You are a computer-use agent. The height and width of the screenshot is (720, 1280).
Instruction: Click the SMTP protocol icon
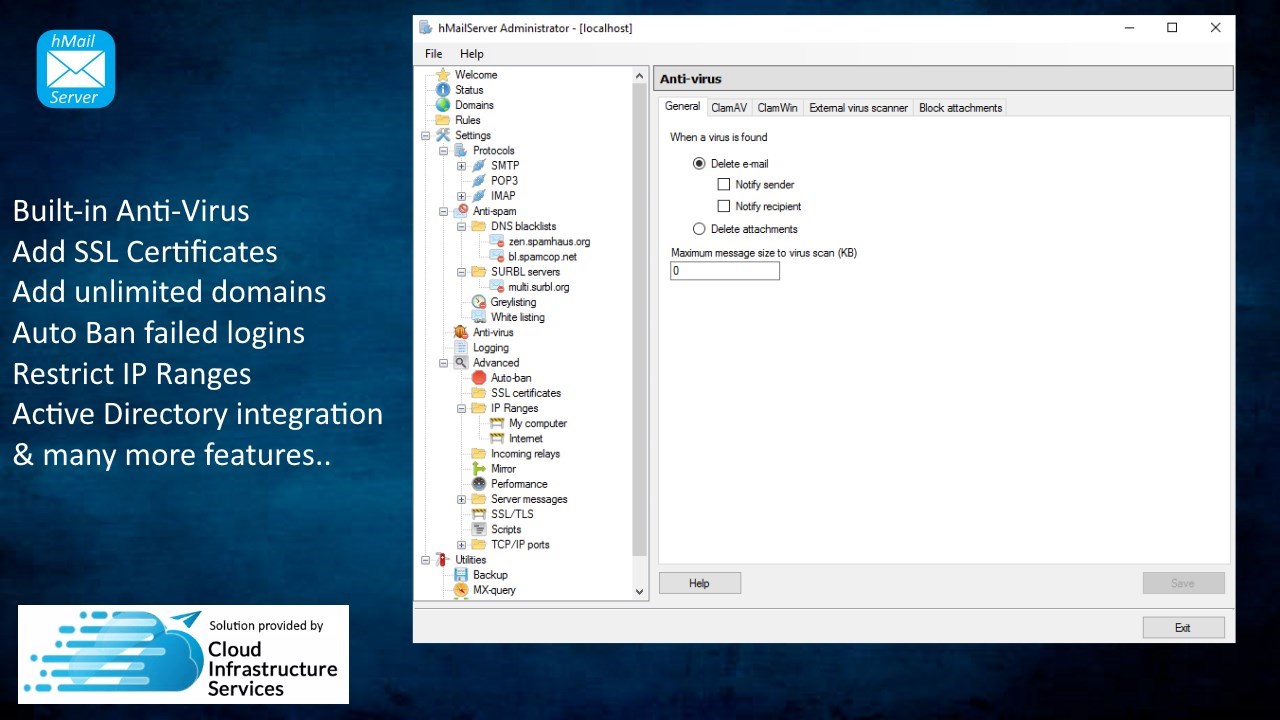[479, 166]
